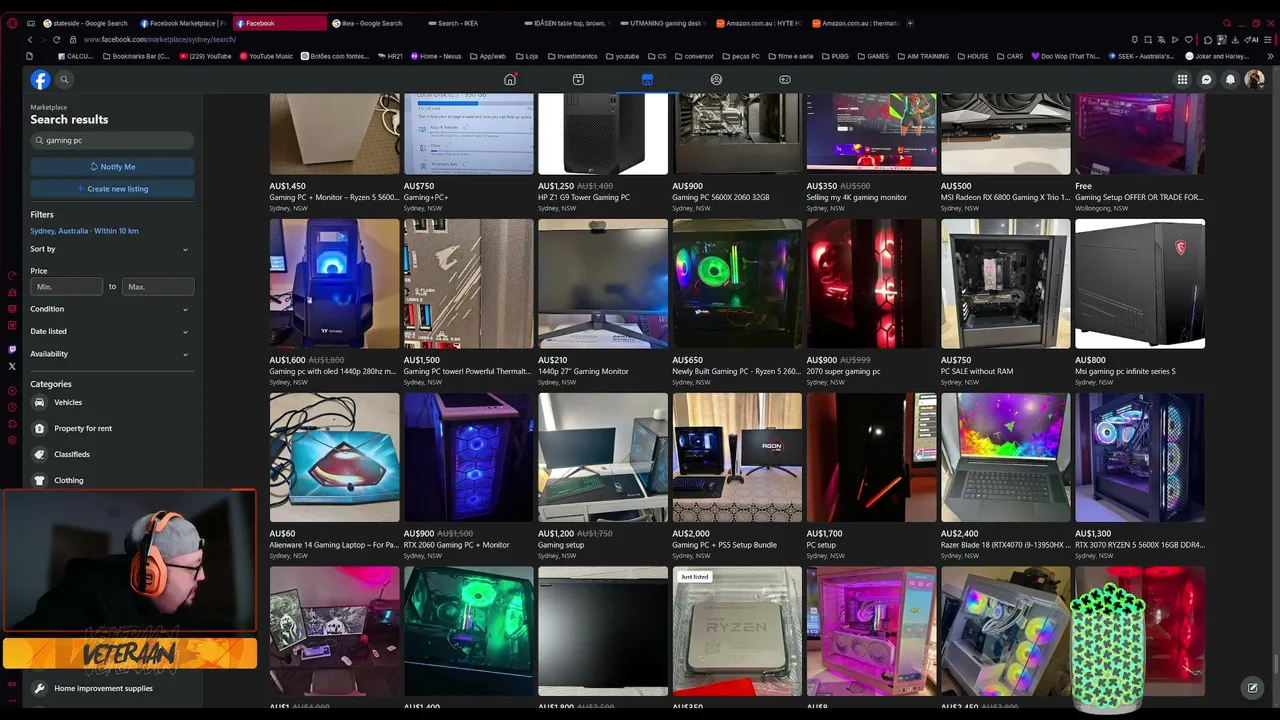The image size is (1280, 720).
Task: Go back with the browser back arrow
Action: pos(30,40)
